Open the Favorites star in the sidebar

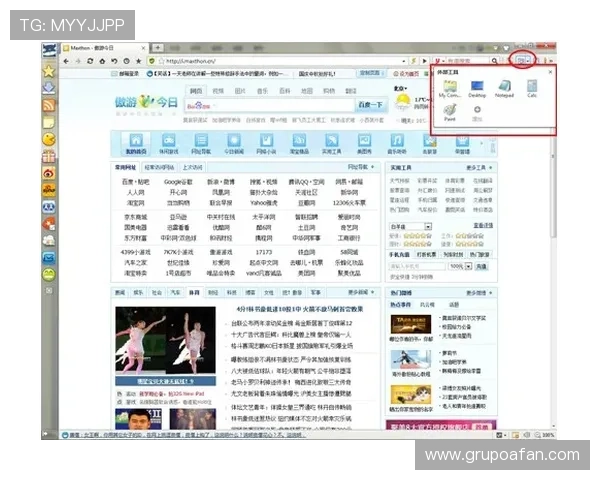[x=49, y=71]
